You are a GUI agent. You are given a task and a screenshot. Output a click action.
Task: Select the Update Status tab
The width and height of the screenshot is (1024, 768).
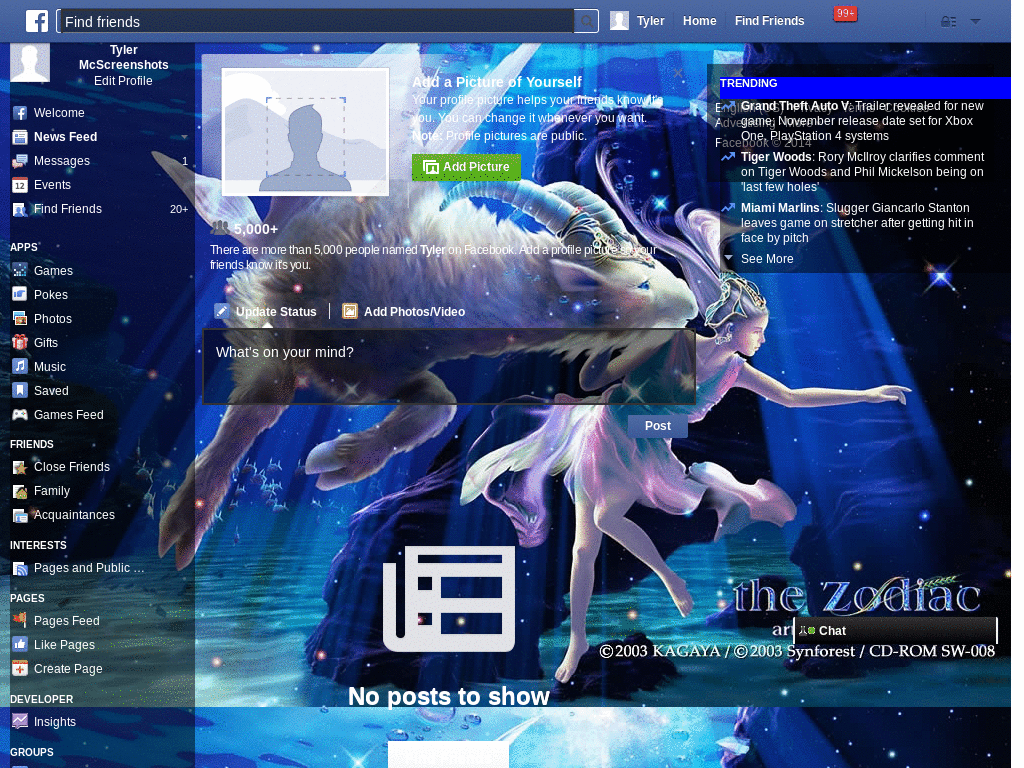(x=265, y=312)
